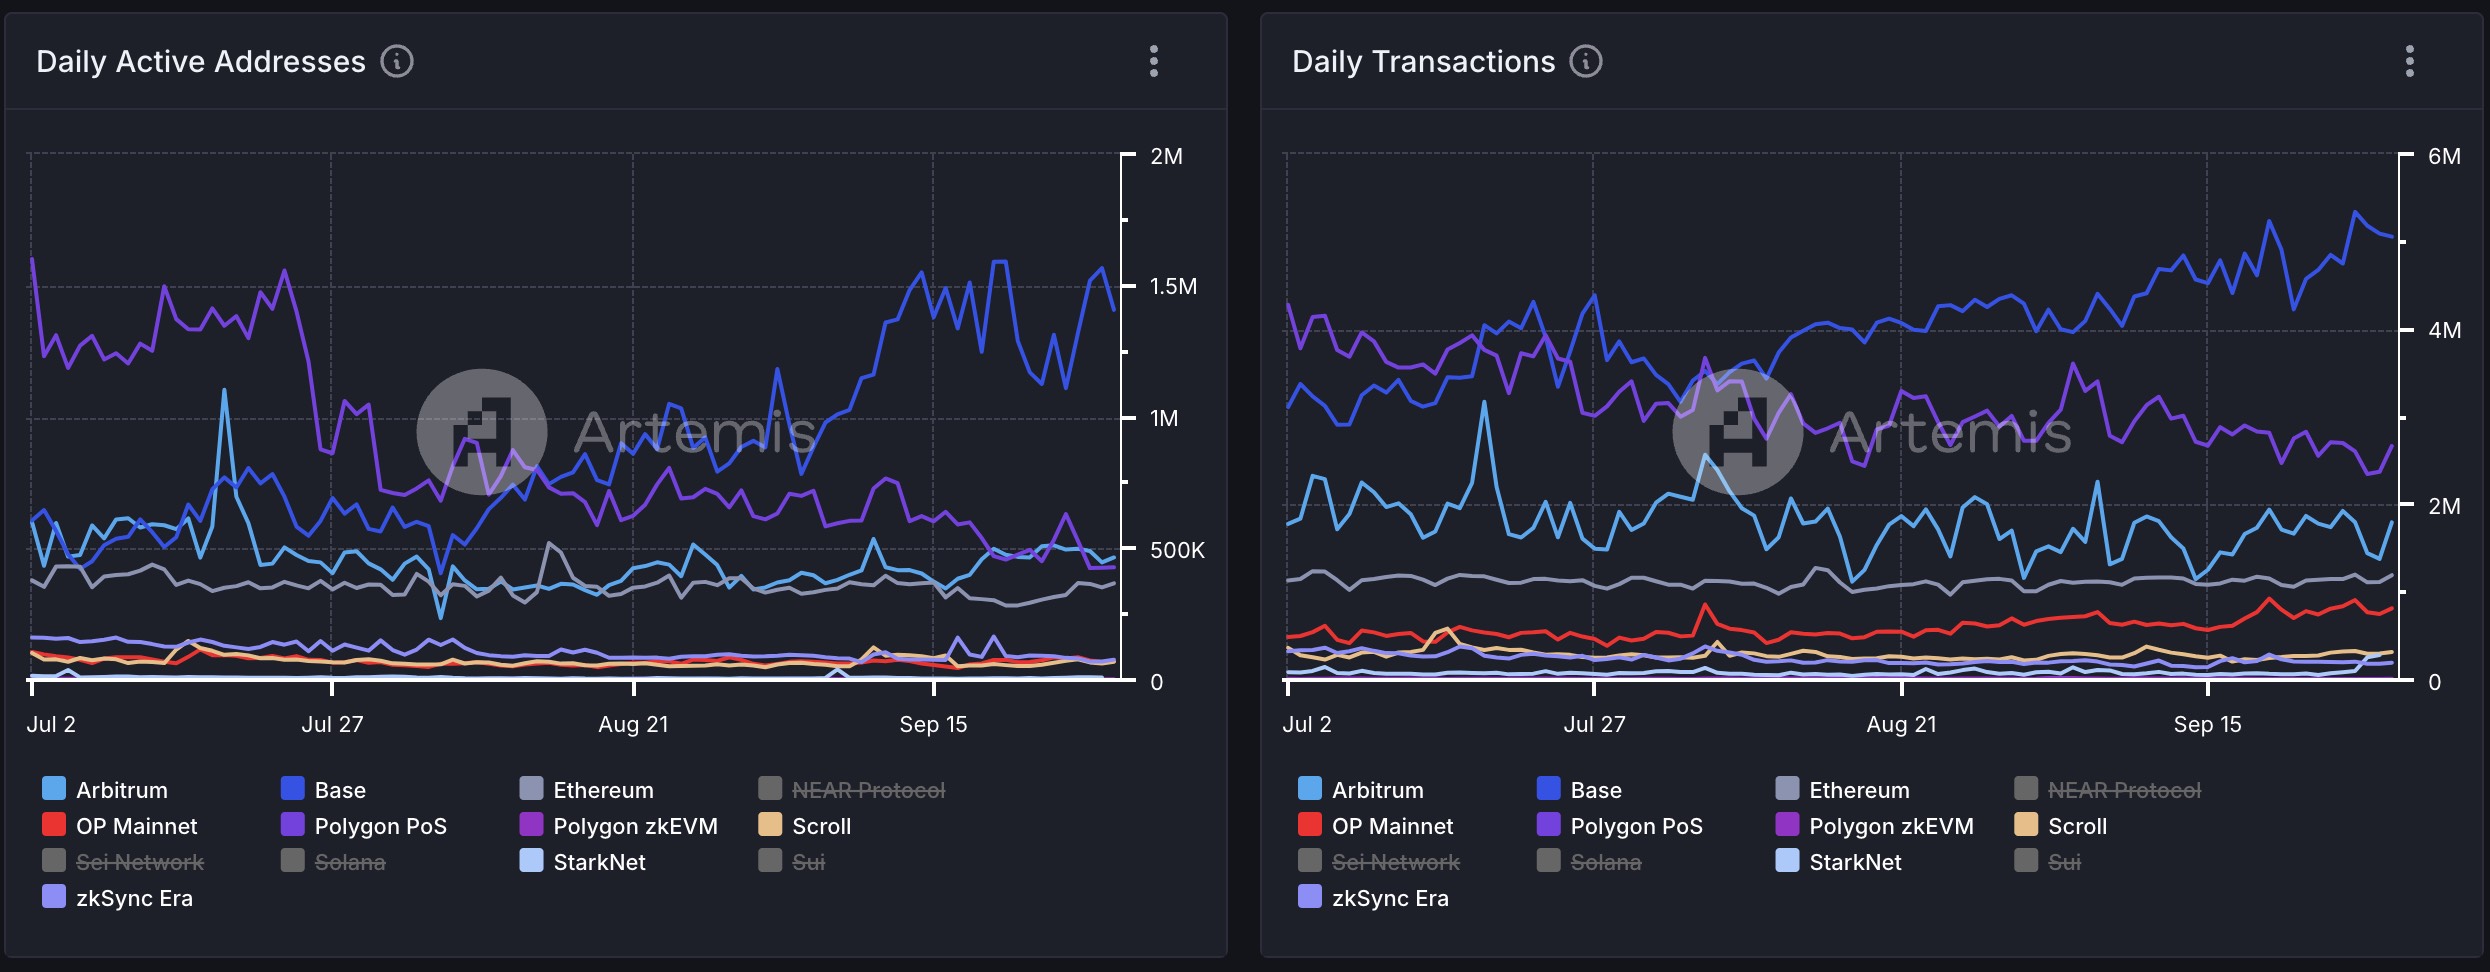Open three-dot menu on Daily Active Addresses
This screenshot has width=2490, height=972.
point(1154,62)
